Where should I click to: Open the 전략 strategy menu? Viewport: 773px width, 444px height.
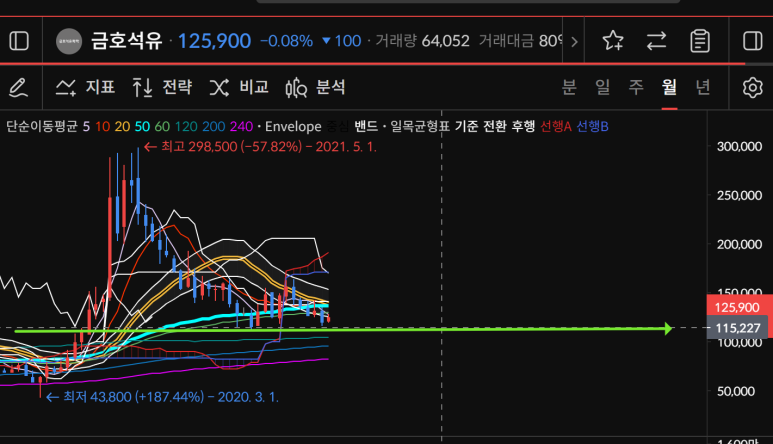click(162, 88)
